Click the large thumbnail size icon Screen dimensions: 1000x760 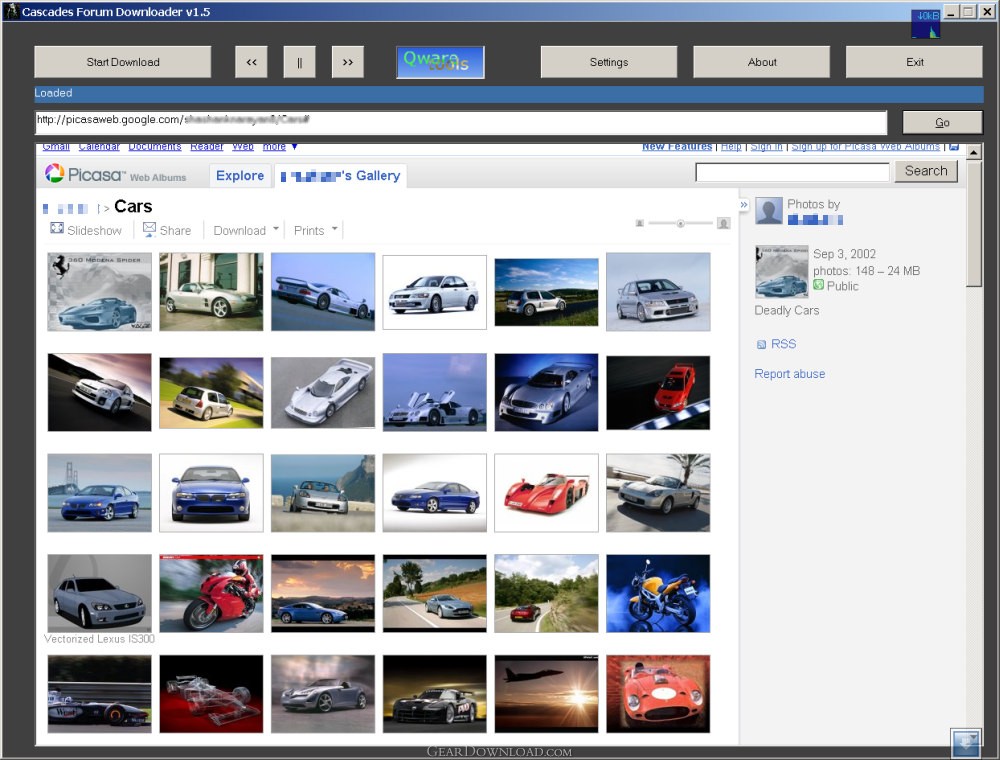[723, 223]
